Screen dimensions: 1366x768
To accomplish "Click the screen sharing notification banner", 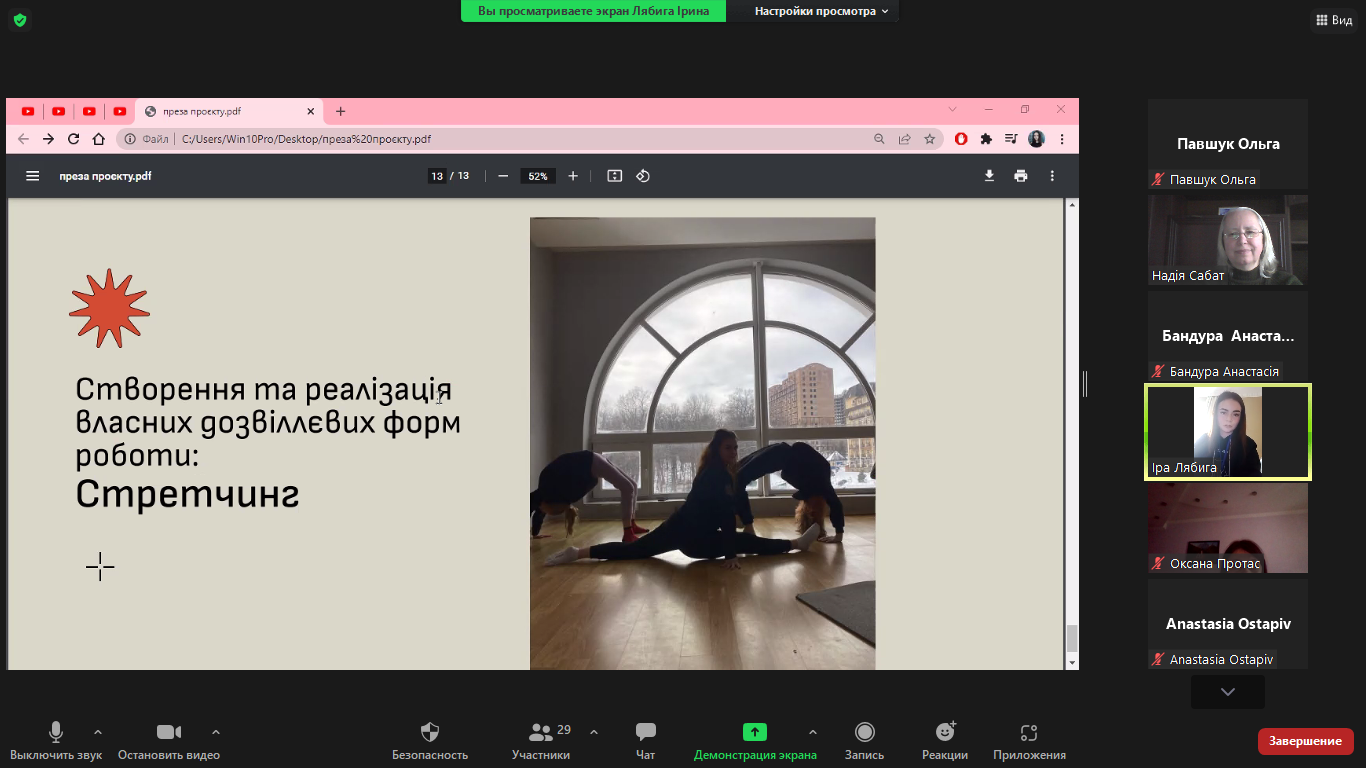I will 594,11.
